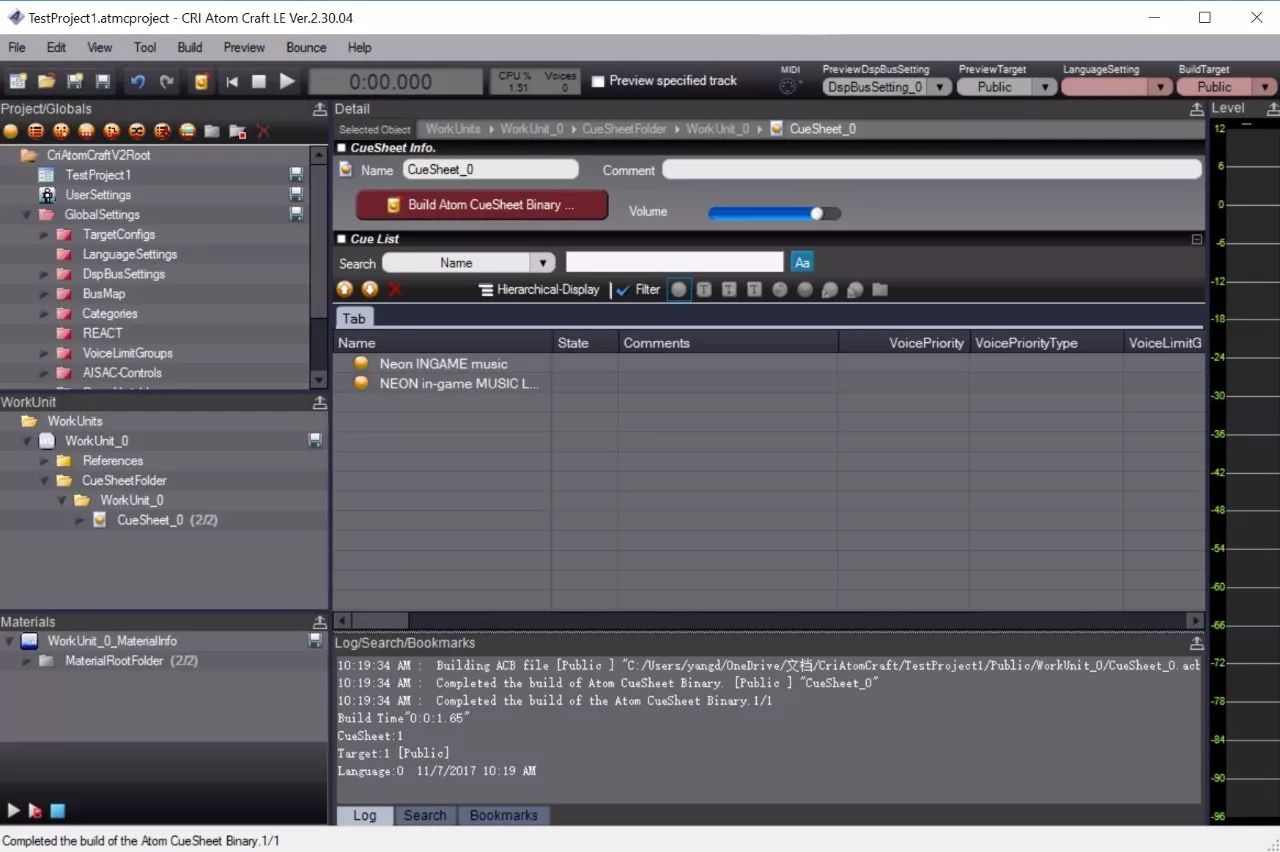Click the Cue List search text box
1280x852 pixels.
pyautogui.click(x=675, y=262)
